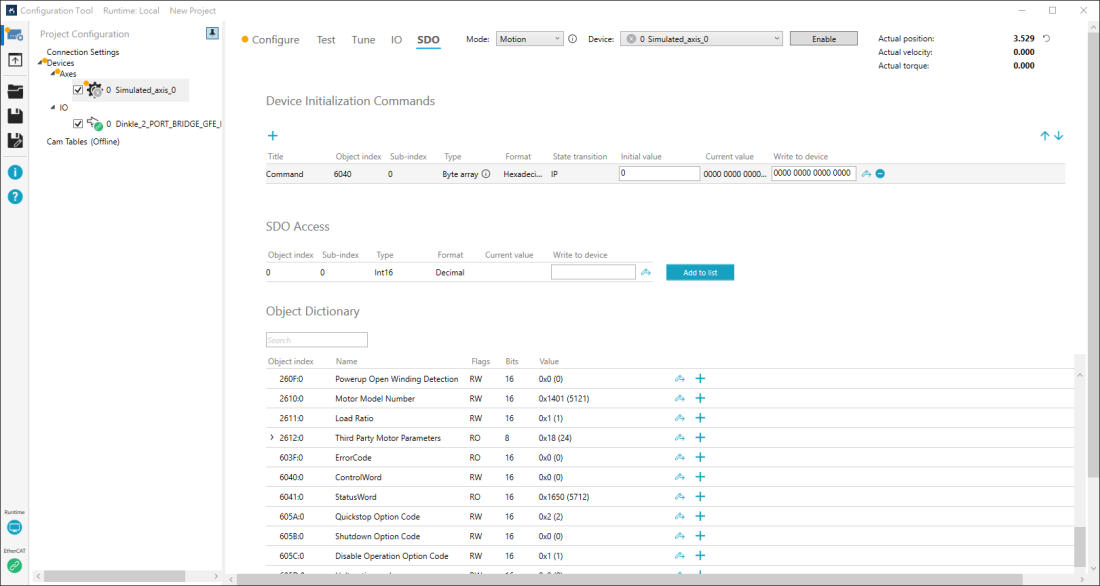
Task: Switch to the Configure tab
Action: tap(275, 40)
